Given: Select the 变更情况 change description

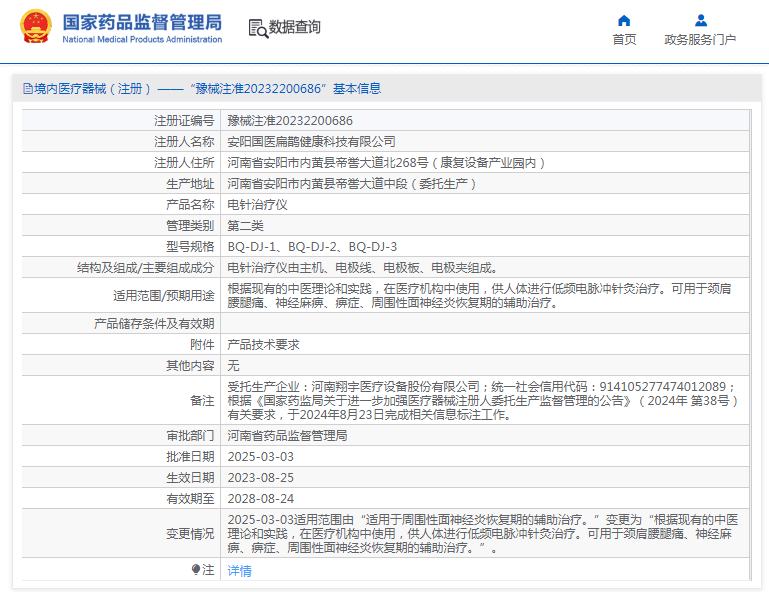Looking at the screenshot, I should 483,534.
